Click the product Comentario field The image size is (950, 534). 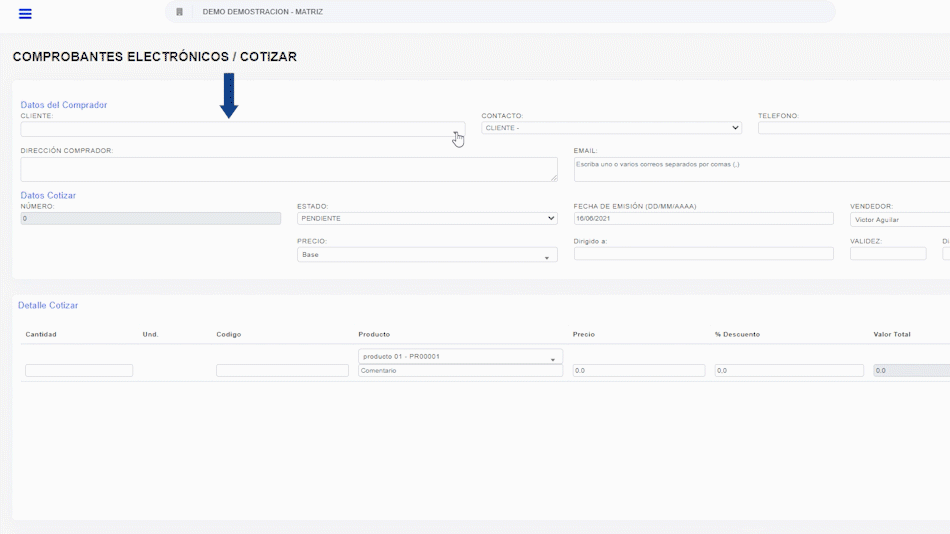[x=460, y=371]
